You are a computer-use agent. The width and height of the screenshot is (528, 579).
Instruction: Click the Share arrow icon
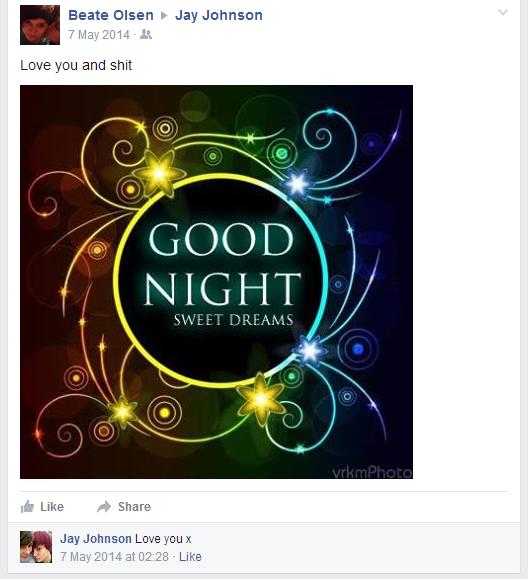click(x=104, y=507)
